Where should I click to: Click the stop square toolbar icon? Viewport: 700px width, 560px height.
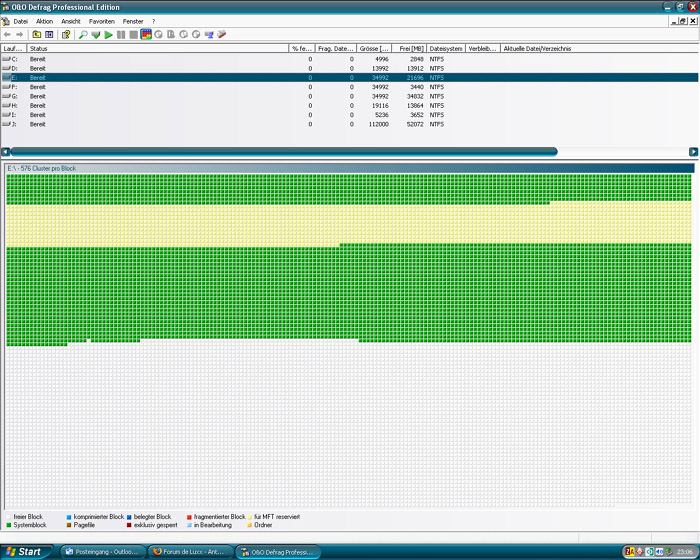pos(133,34)
